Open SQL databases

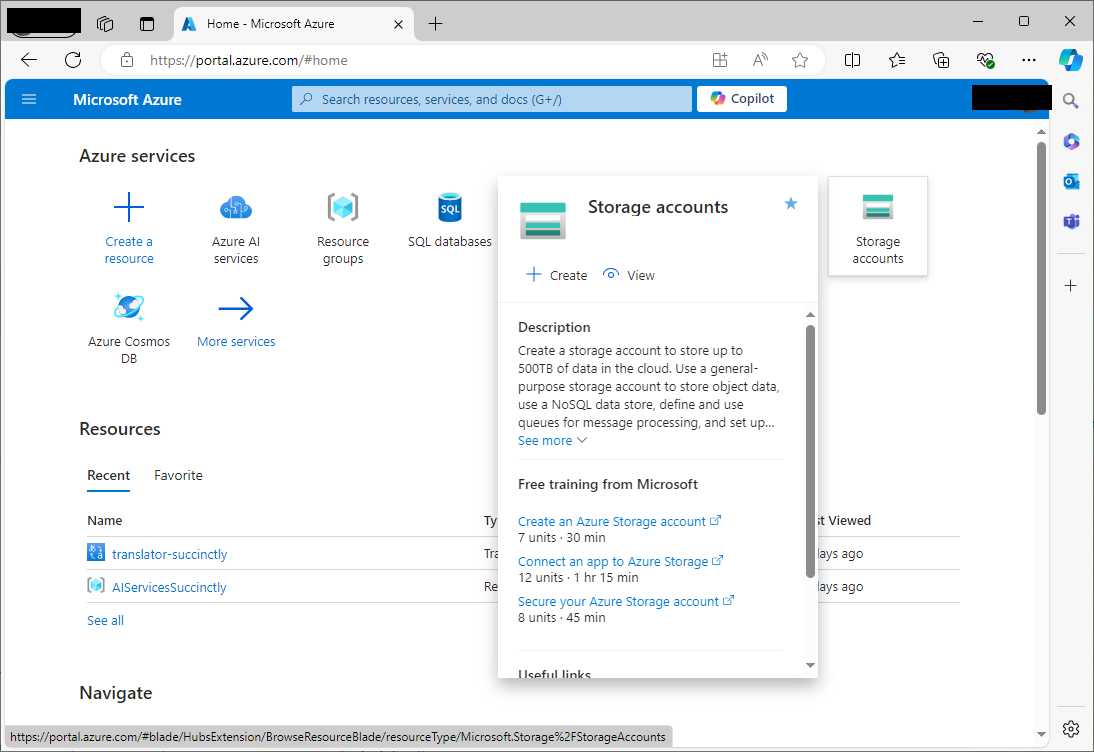coord(449,208)
